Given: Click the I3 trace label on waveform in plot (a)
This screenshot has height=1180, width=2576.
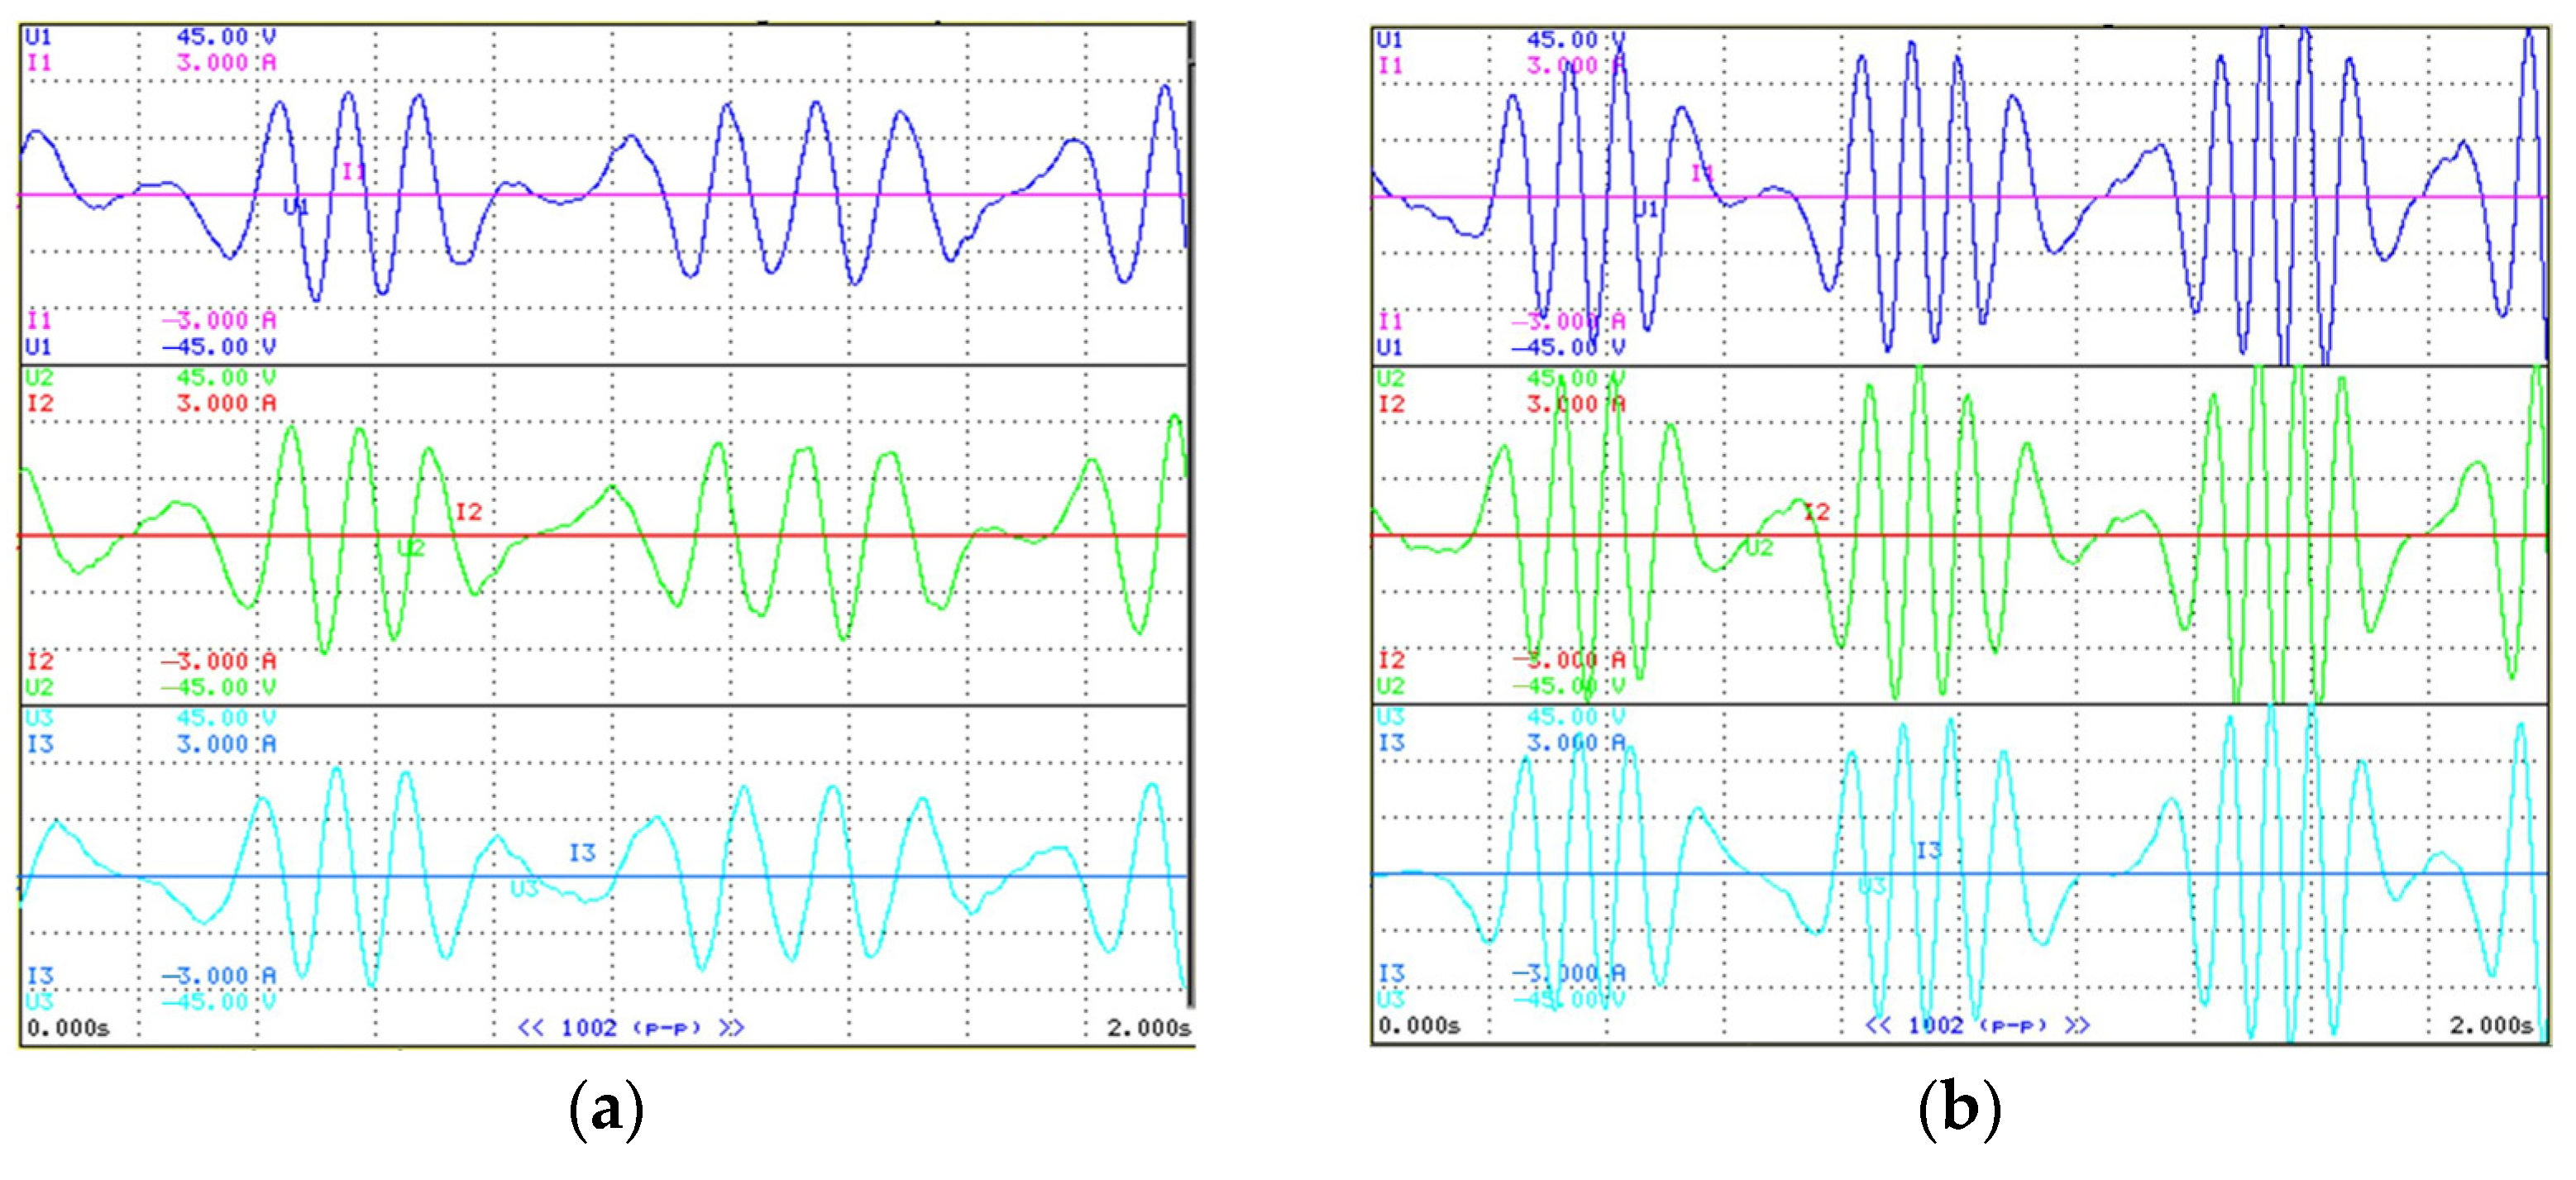Looking at the screenshot, I should 583,853.
